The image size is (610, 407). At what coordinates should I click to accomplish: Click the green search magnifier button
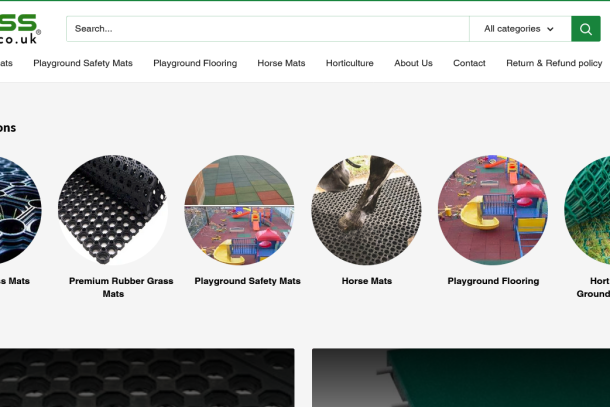(x=585, y=29)
